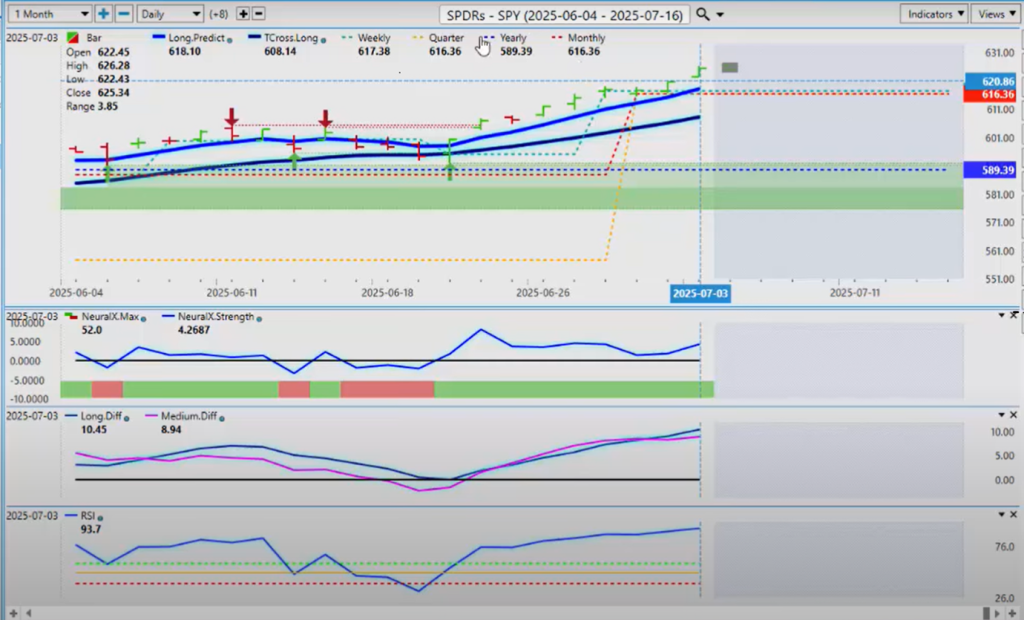Open the Indicators menu
1024x620 pixels.
tap(933, 14)
